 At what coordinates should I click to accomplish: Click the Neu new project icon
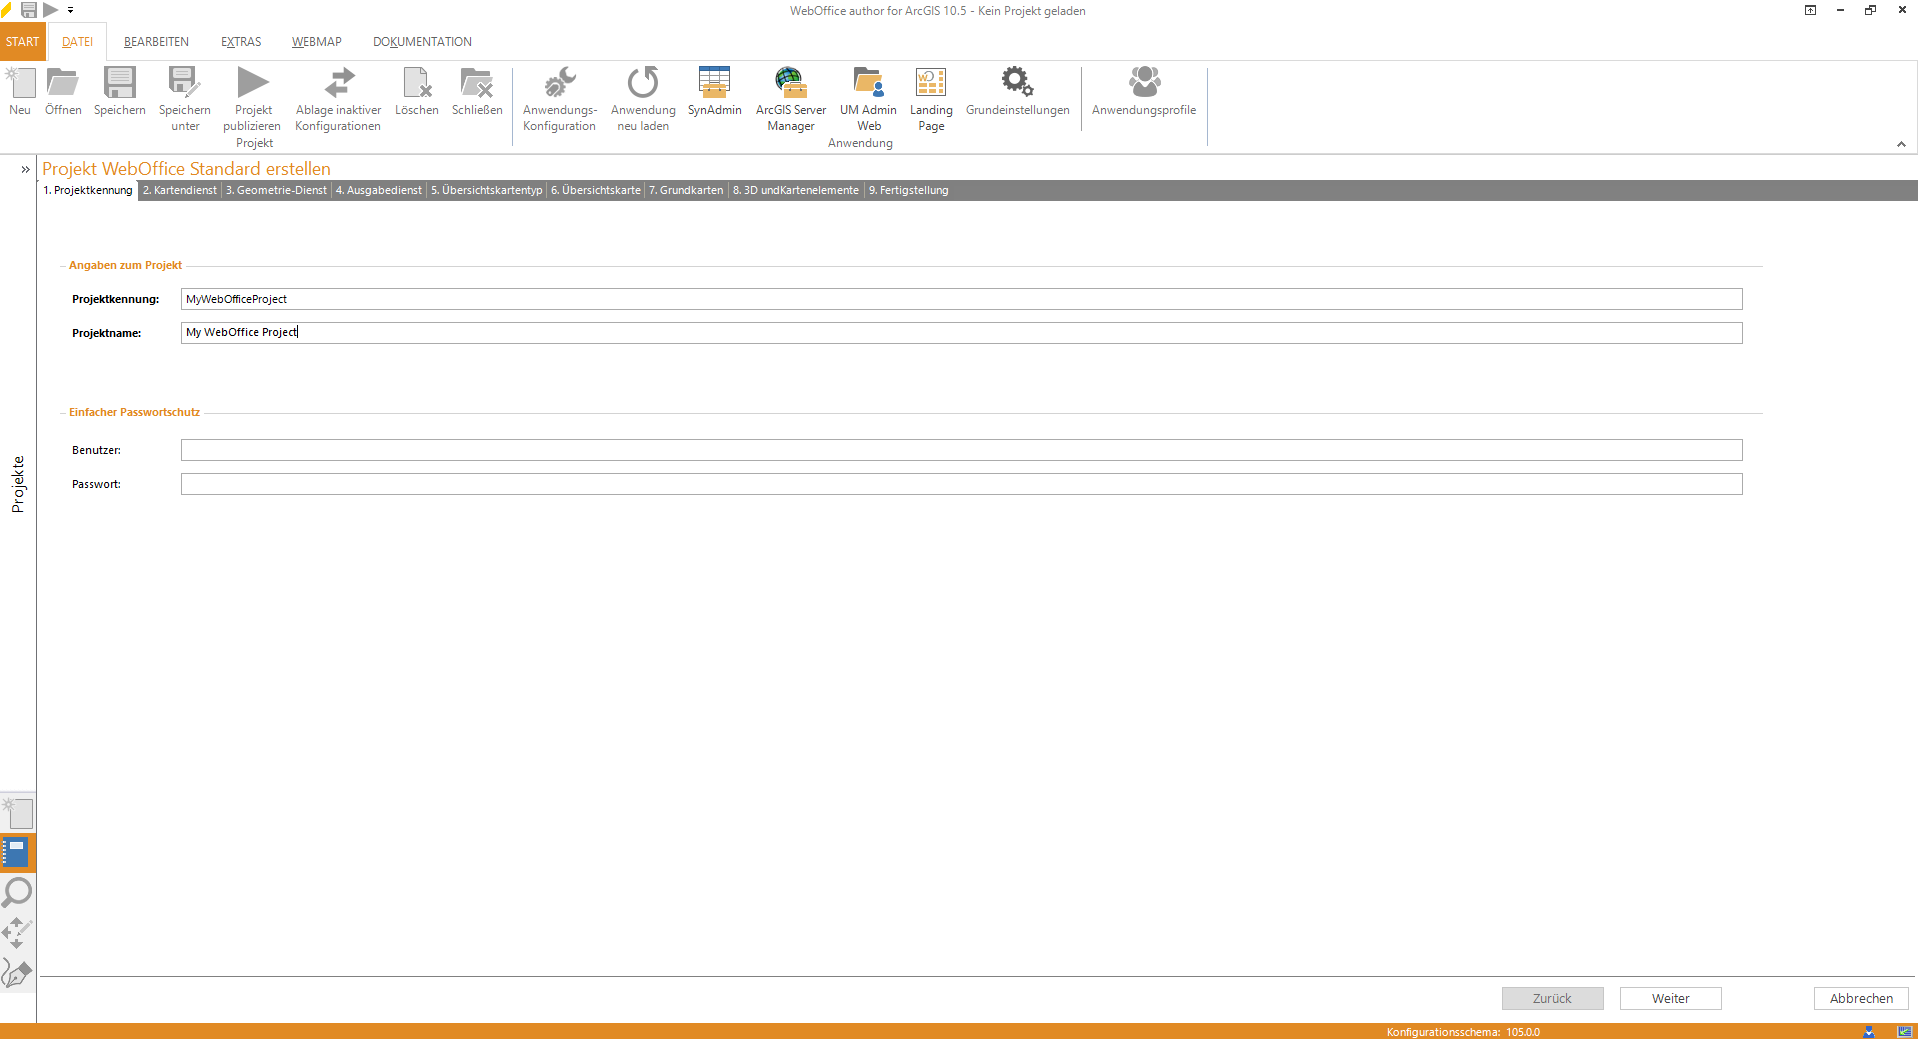20,92
